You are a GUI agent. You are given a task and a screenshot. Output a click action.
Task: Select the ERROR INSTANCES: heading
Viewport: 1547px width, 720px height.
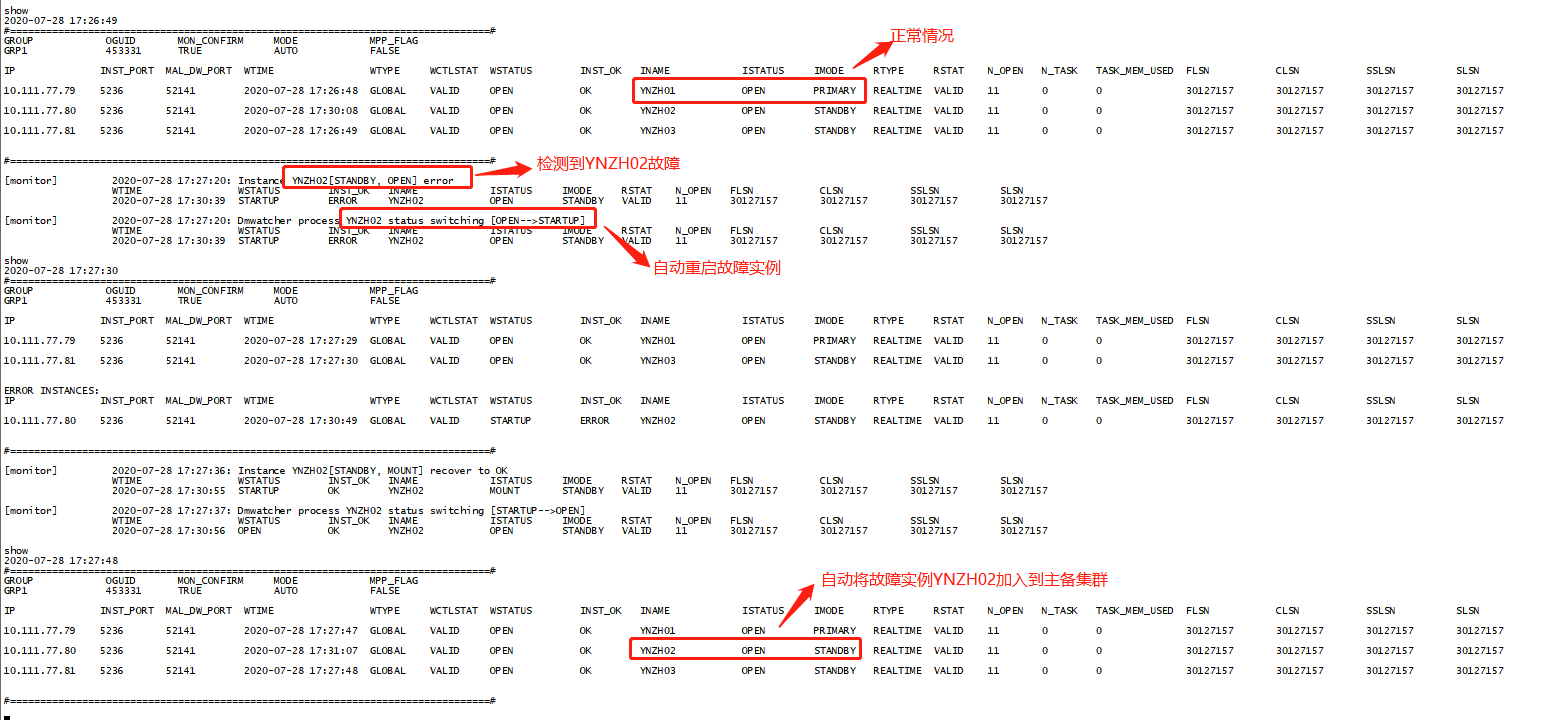point(51,391)
